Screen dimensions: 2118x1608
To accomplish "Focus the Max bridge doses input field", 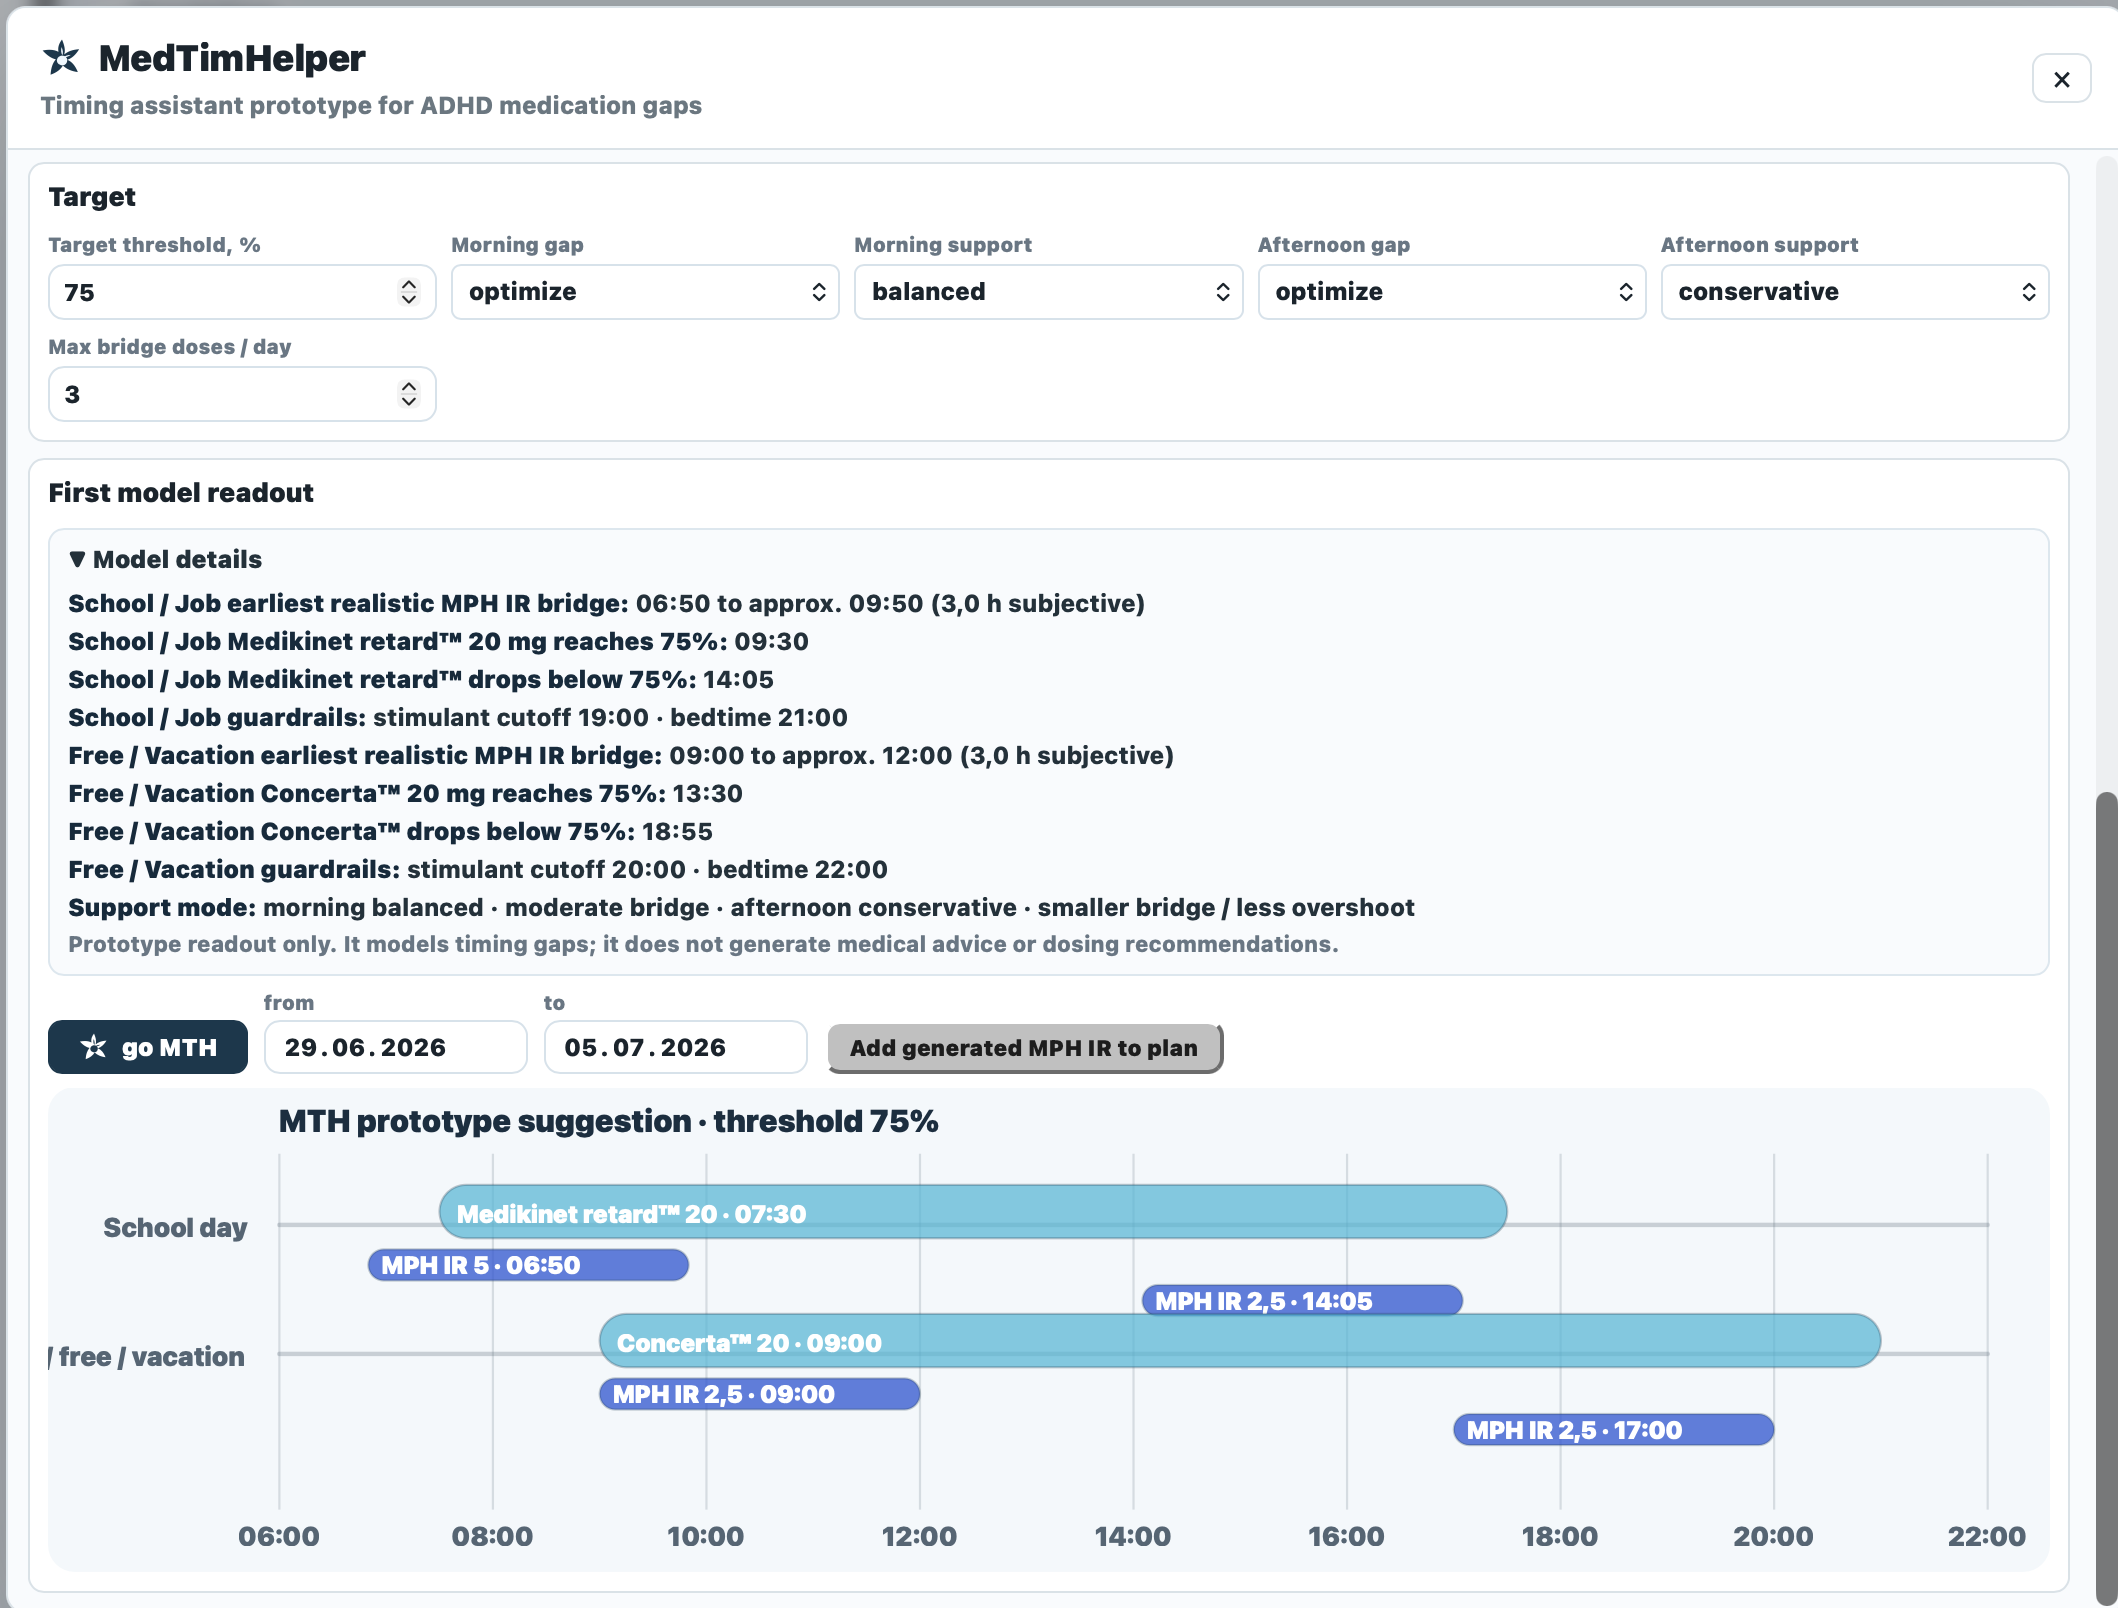I will (242, 394).
